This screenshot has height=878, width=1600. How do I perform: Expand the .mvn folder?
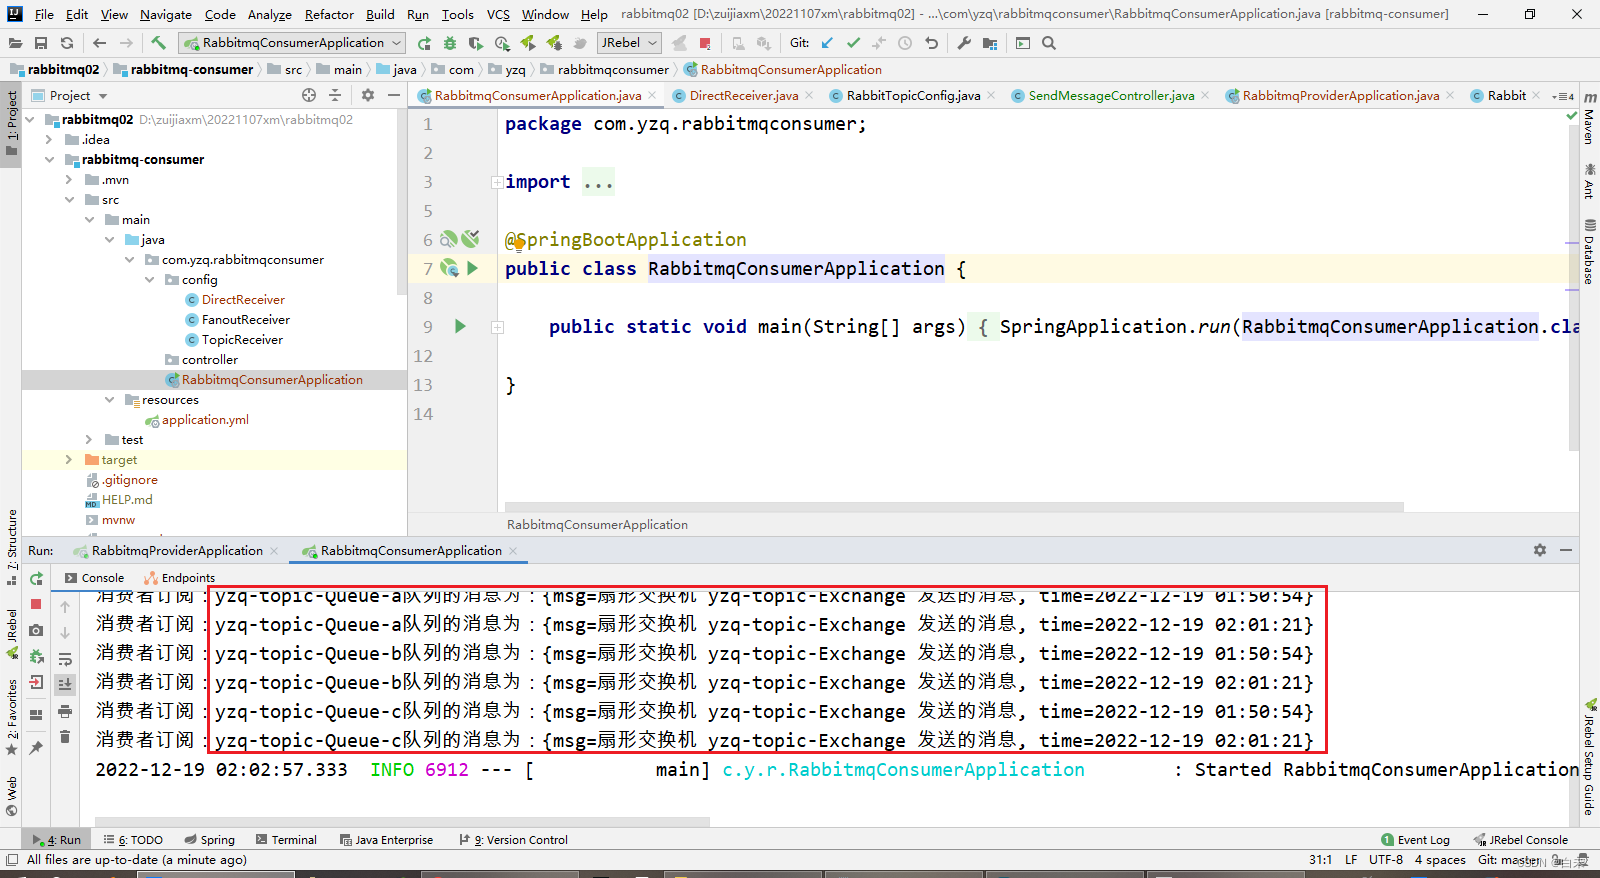click(x=69, y=179)
